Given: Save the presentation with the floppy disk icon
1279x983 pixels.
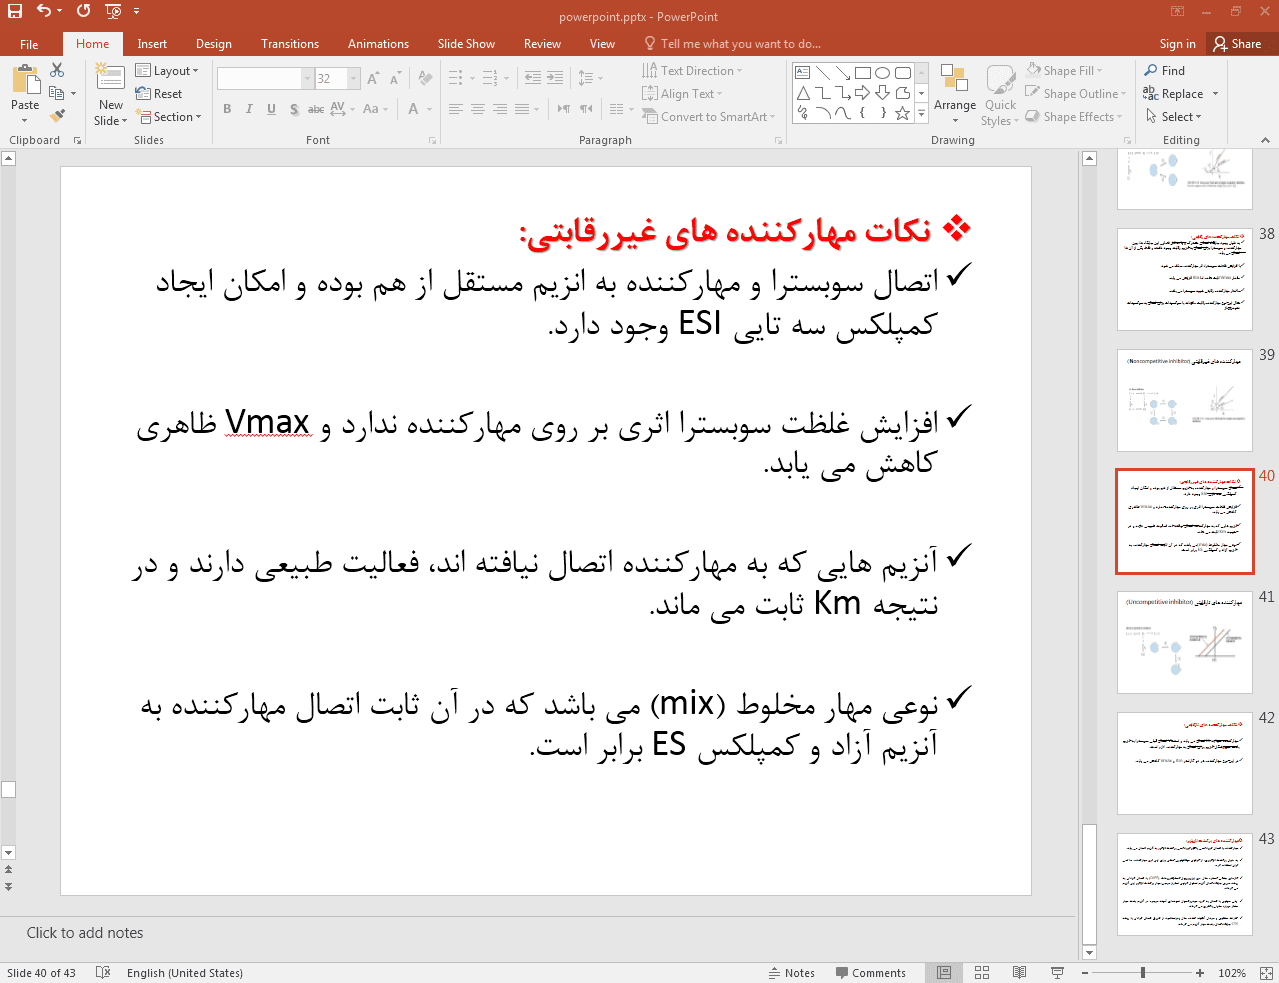Looking at the screenshot, I should [15, 11].
